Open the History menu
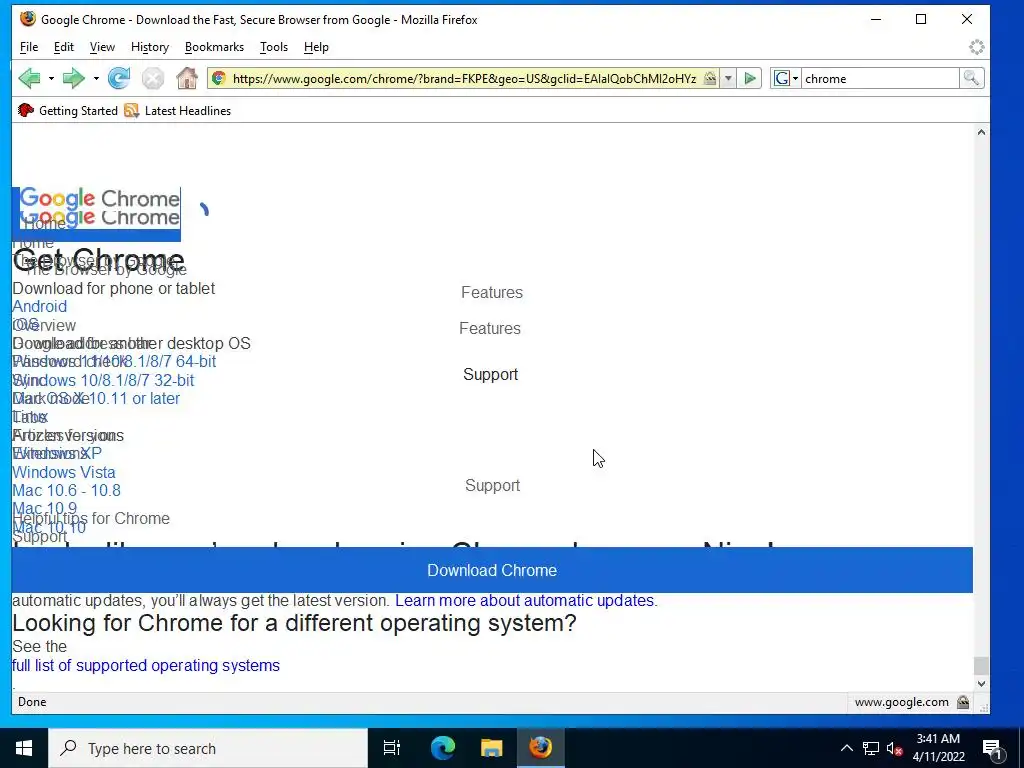Image resolution: width=1024 pixels, height=768 pixels. tap(150, 47)
